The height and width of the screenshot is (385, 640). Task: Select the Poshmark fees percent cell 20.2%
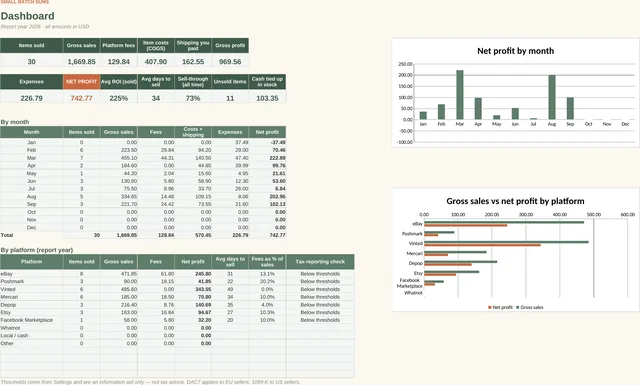267,282
